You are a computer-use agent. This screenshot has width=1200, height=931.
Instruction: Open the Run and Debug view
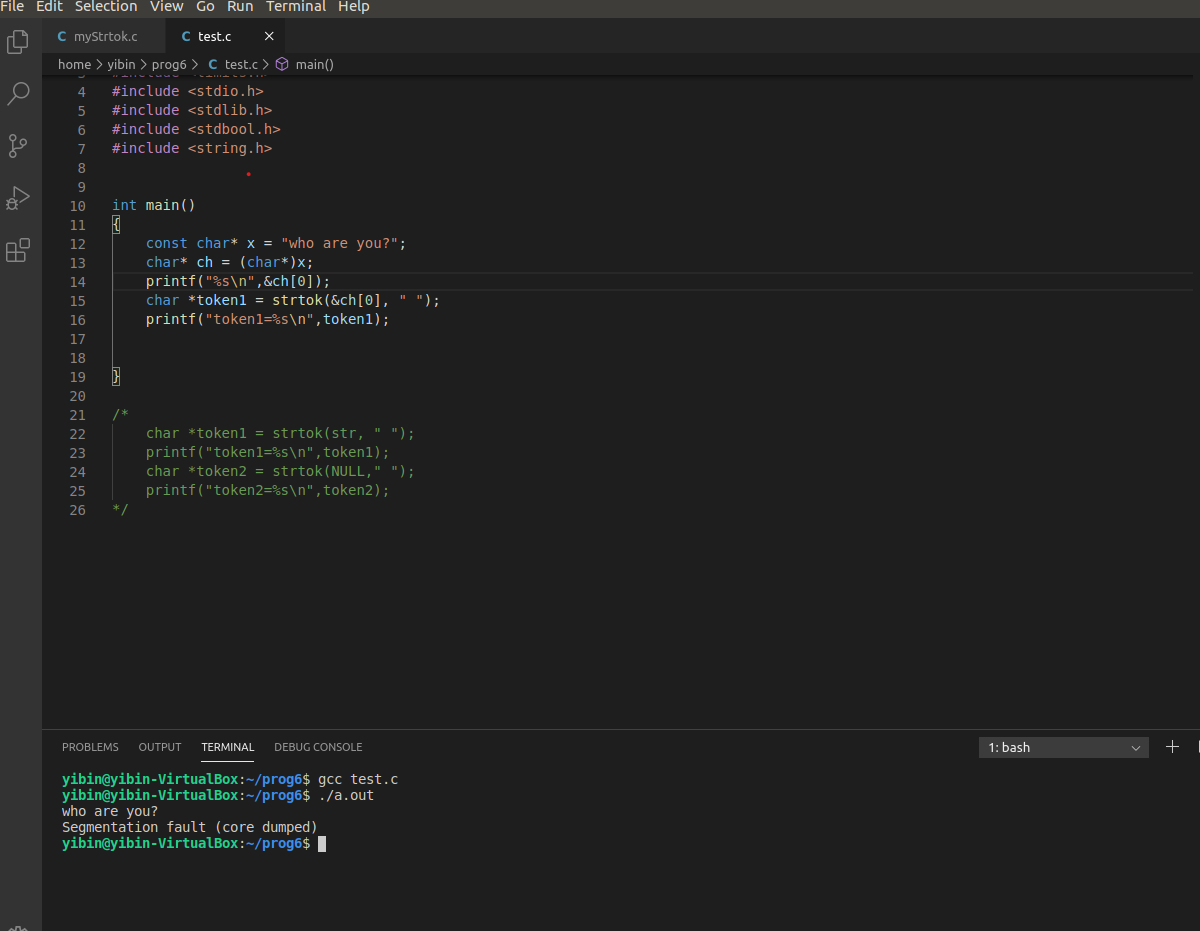tap(18, 198)
